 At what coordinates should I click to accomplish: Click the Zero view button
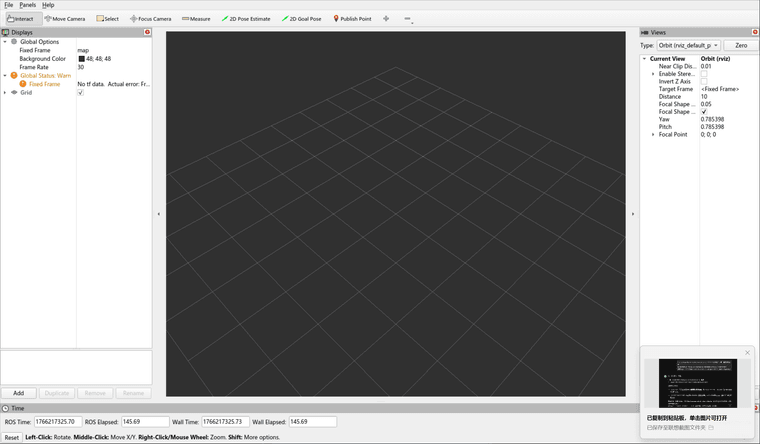[741, 45]
